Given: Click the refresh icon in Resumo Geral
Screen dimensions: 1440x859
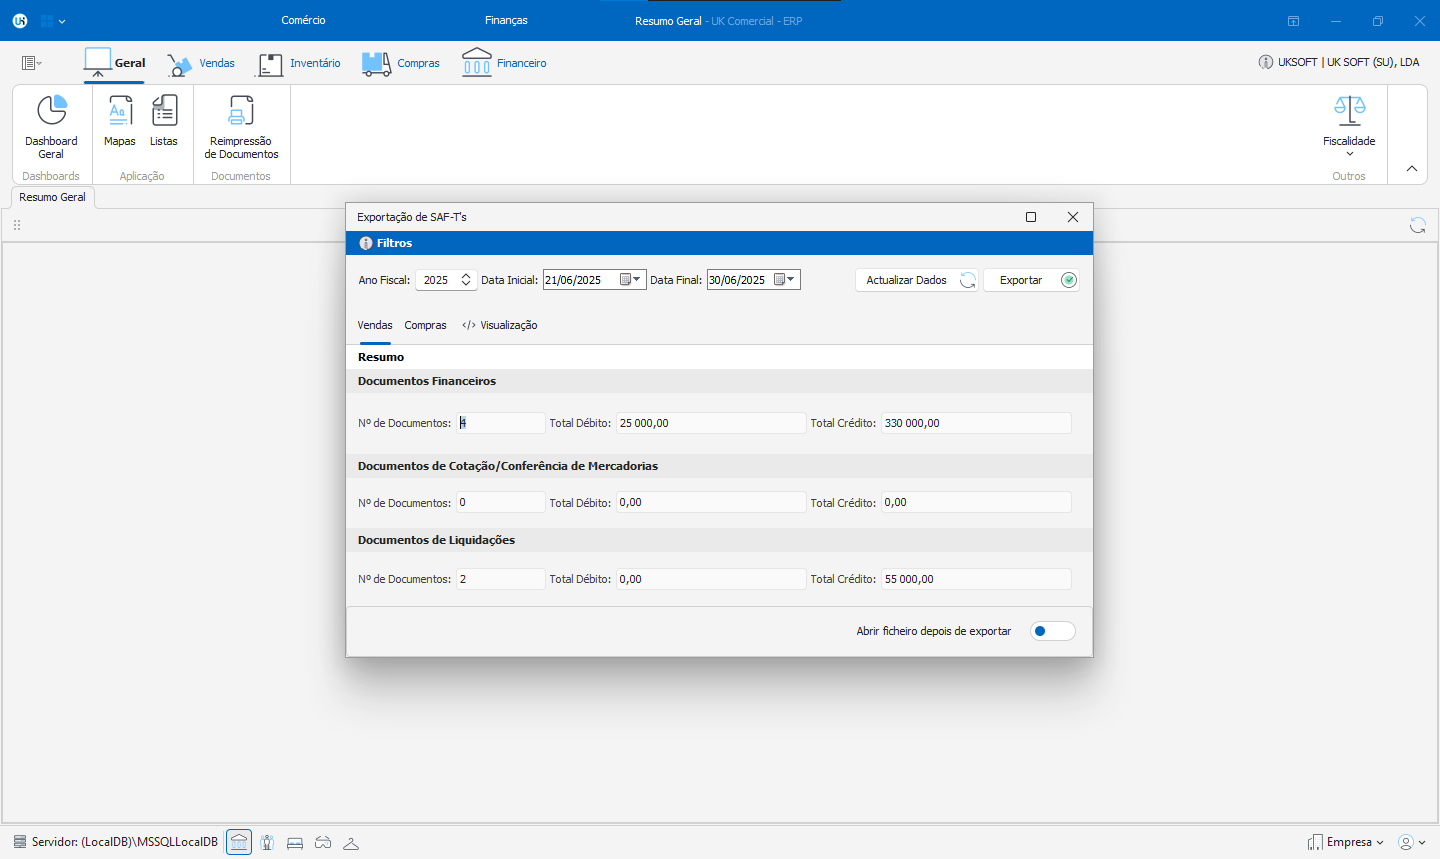Looking at the screenshot, I should [x=1417, y=225].
